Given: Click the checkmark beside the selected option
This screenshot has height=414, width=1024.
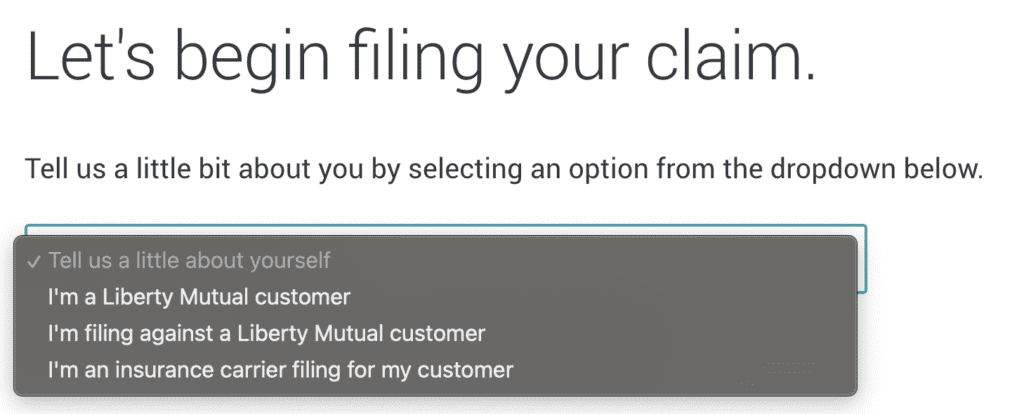Looking at the screenshot, I should pyautogui.click(x=35, y=261).
